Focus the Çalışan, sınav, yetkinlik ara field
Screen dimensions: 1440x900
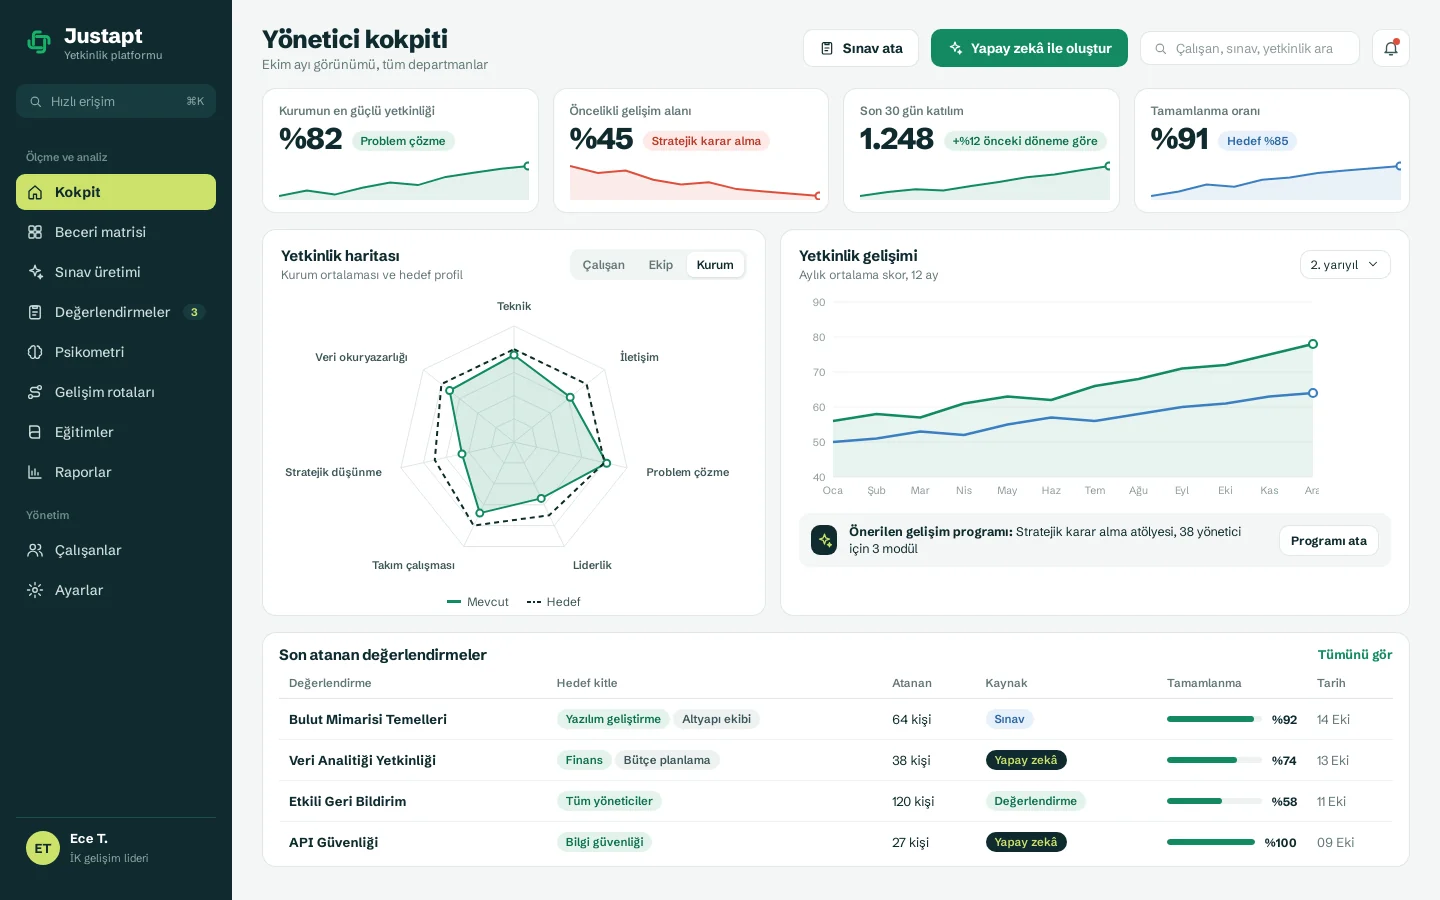tap(1250, 48)
